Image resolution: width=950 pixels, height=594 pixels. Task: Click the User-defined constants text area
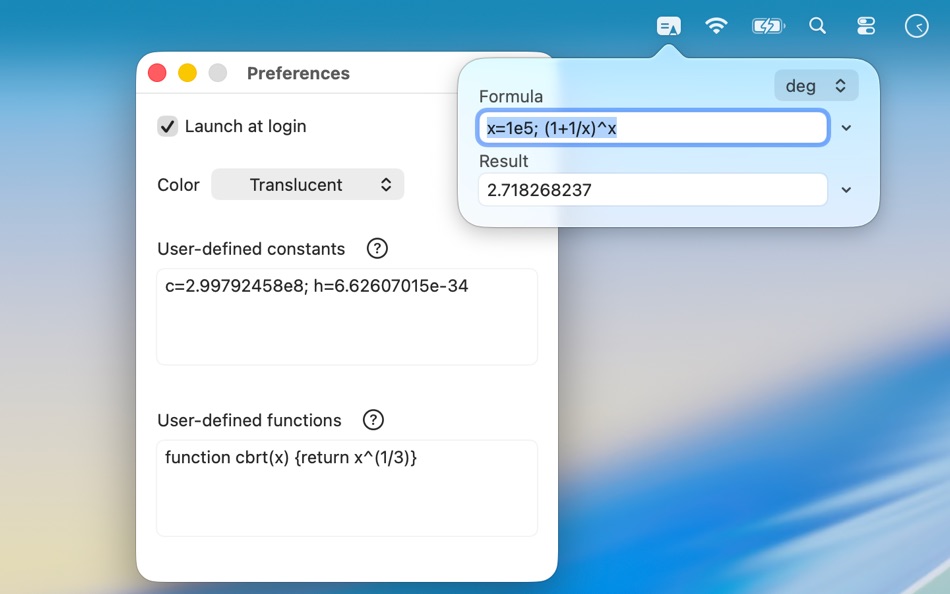[347, 316]
